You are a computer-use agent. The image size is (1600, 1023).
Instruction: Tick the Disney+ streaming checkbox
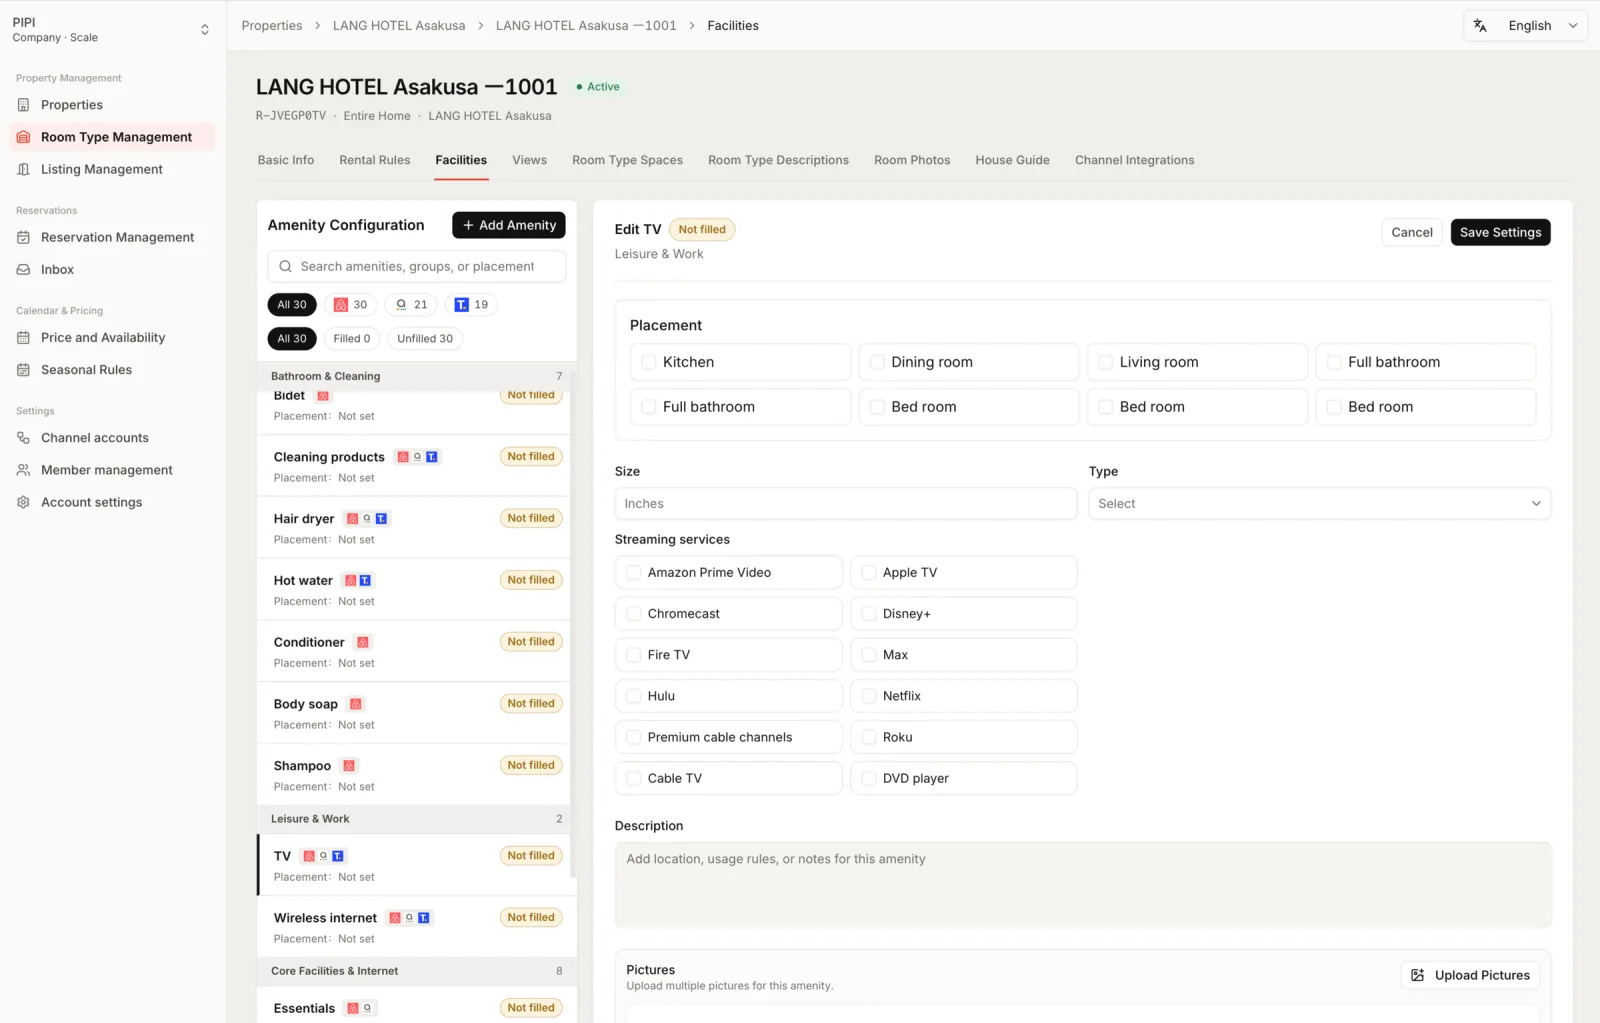click(869, 614)
